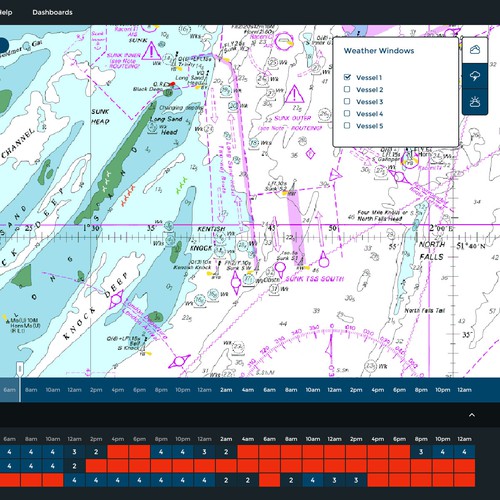This screenshot has width=500, height=500.
Task: Click the 3 under 12am in third table row
Action: click(334, 480)
